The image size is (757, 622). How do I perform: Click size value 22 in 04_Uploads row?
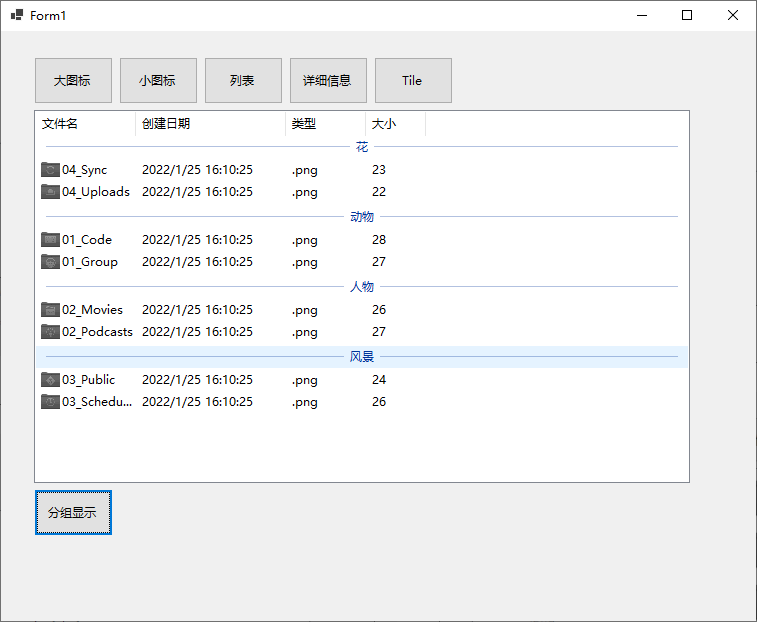pyautogui.click(x=379, y=192)
